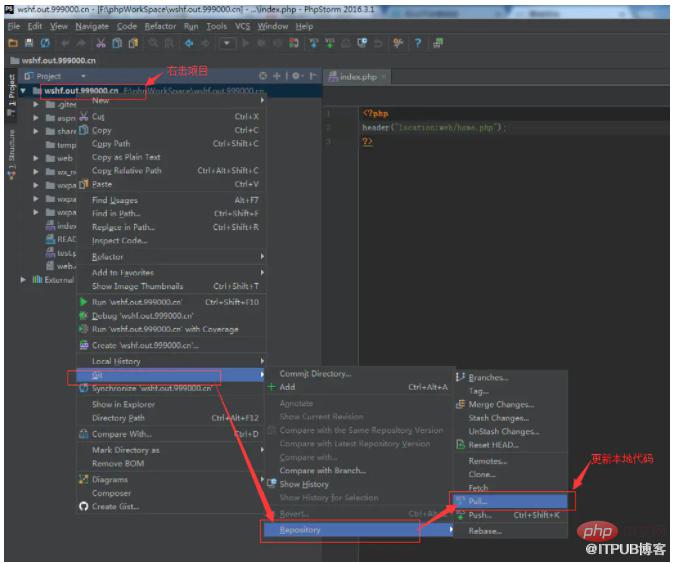This screenshot has width=676, height=564.
Task: Open the File menu
Action: [x=14, y=27]
